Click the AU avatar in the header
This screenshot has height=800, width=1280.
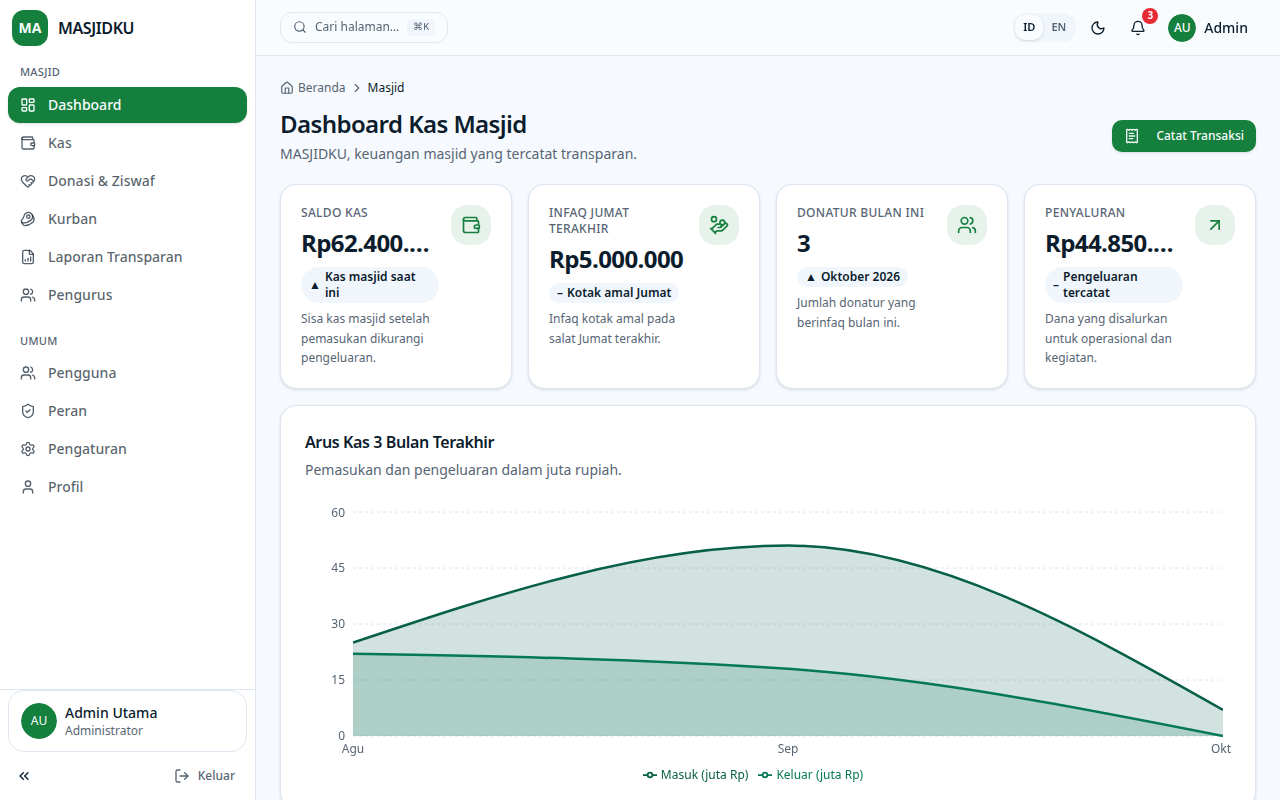[x=1182, y=28]
